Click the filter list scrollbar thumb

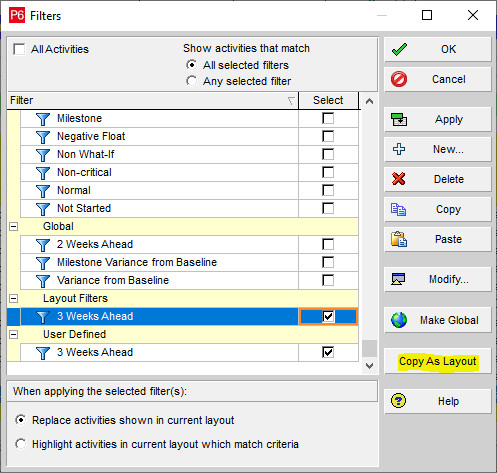[369, 348]
